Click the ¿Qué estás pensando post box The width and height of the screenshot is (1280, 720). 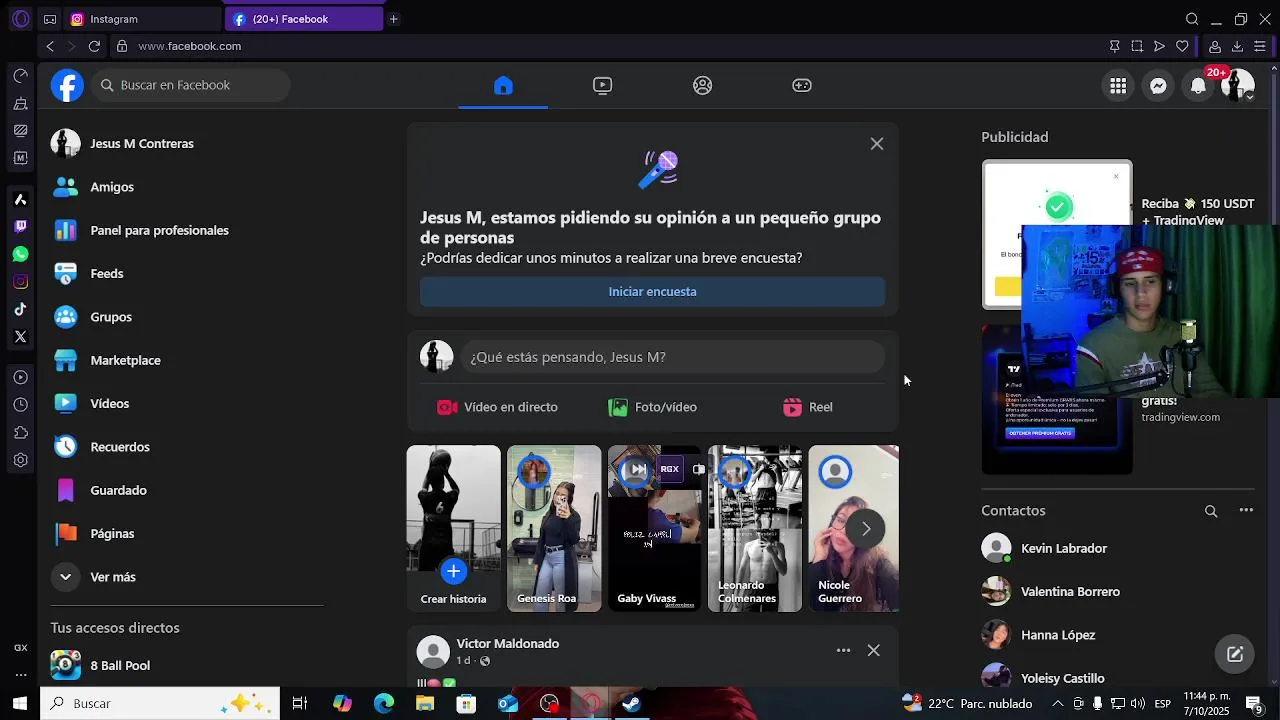point(673,357)
